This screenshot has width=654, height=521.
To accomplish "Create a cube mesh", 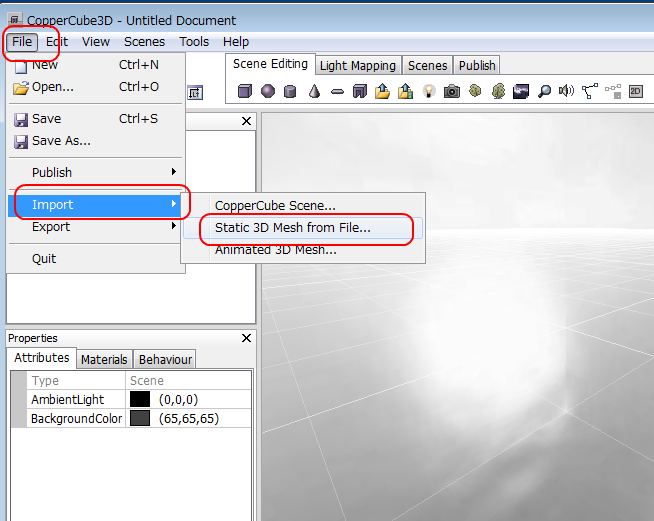I will coord(245,91).
